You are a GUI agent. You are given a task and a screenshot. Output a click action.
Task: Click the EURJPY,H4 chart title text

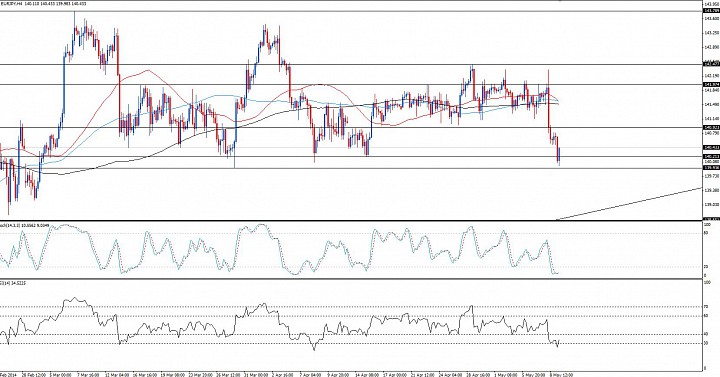click(11, 4)
